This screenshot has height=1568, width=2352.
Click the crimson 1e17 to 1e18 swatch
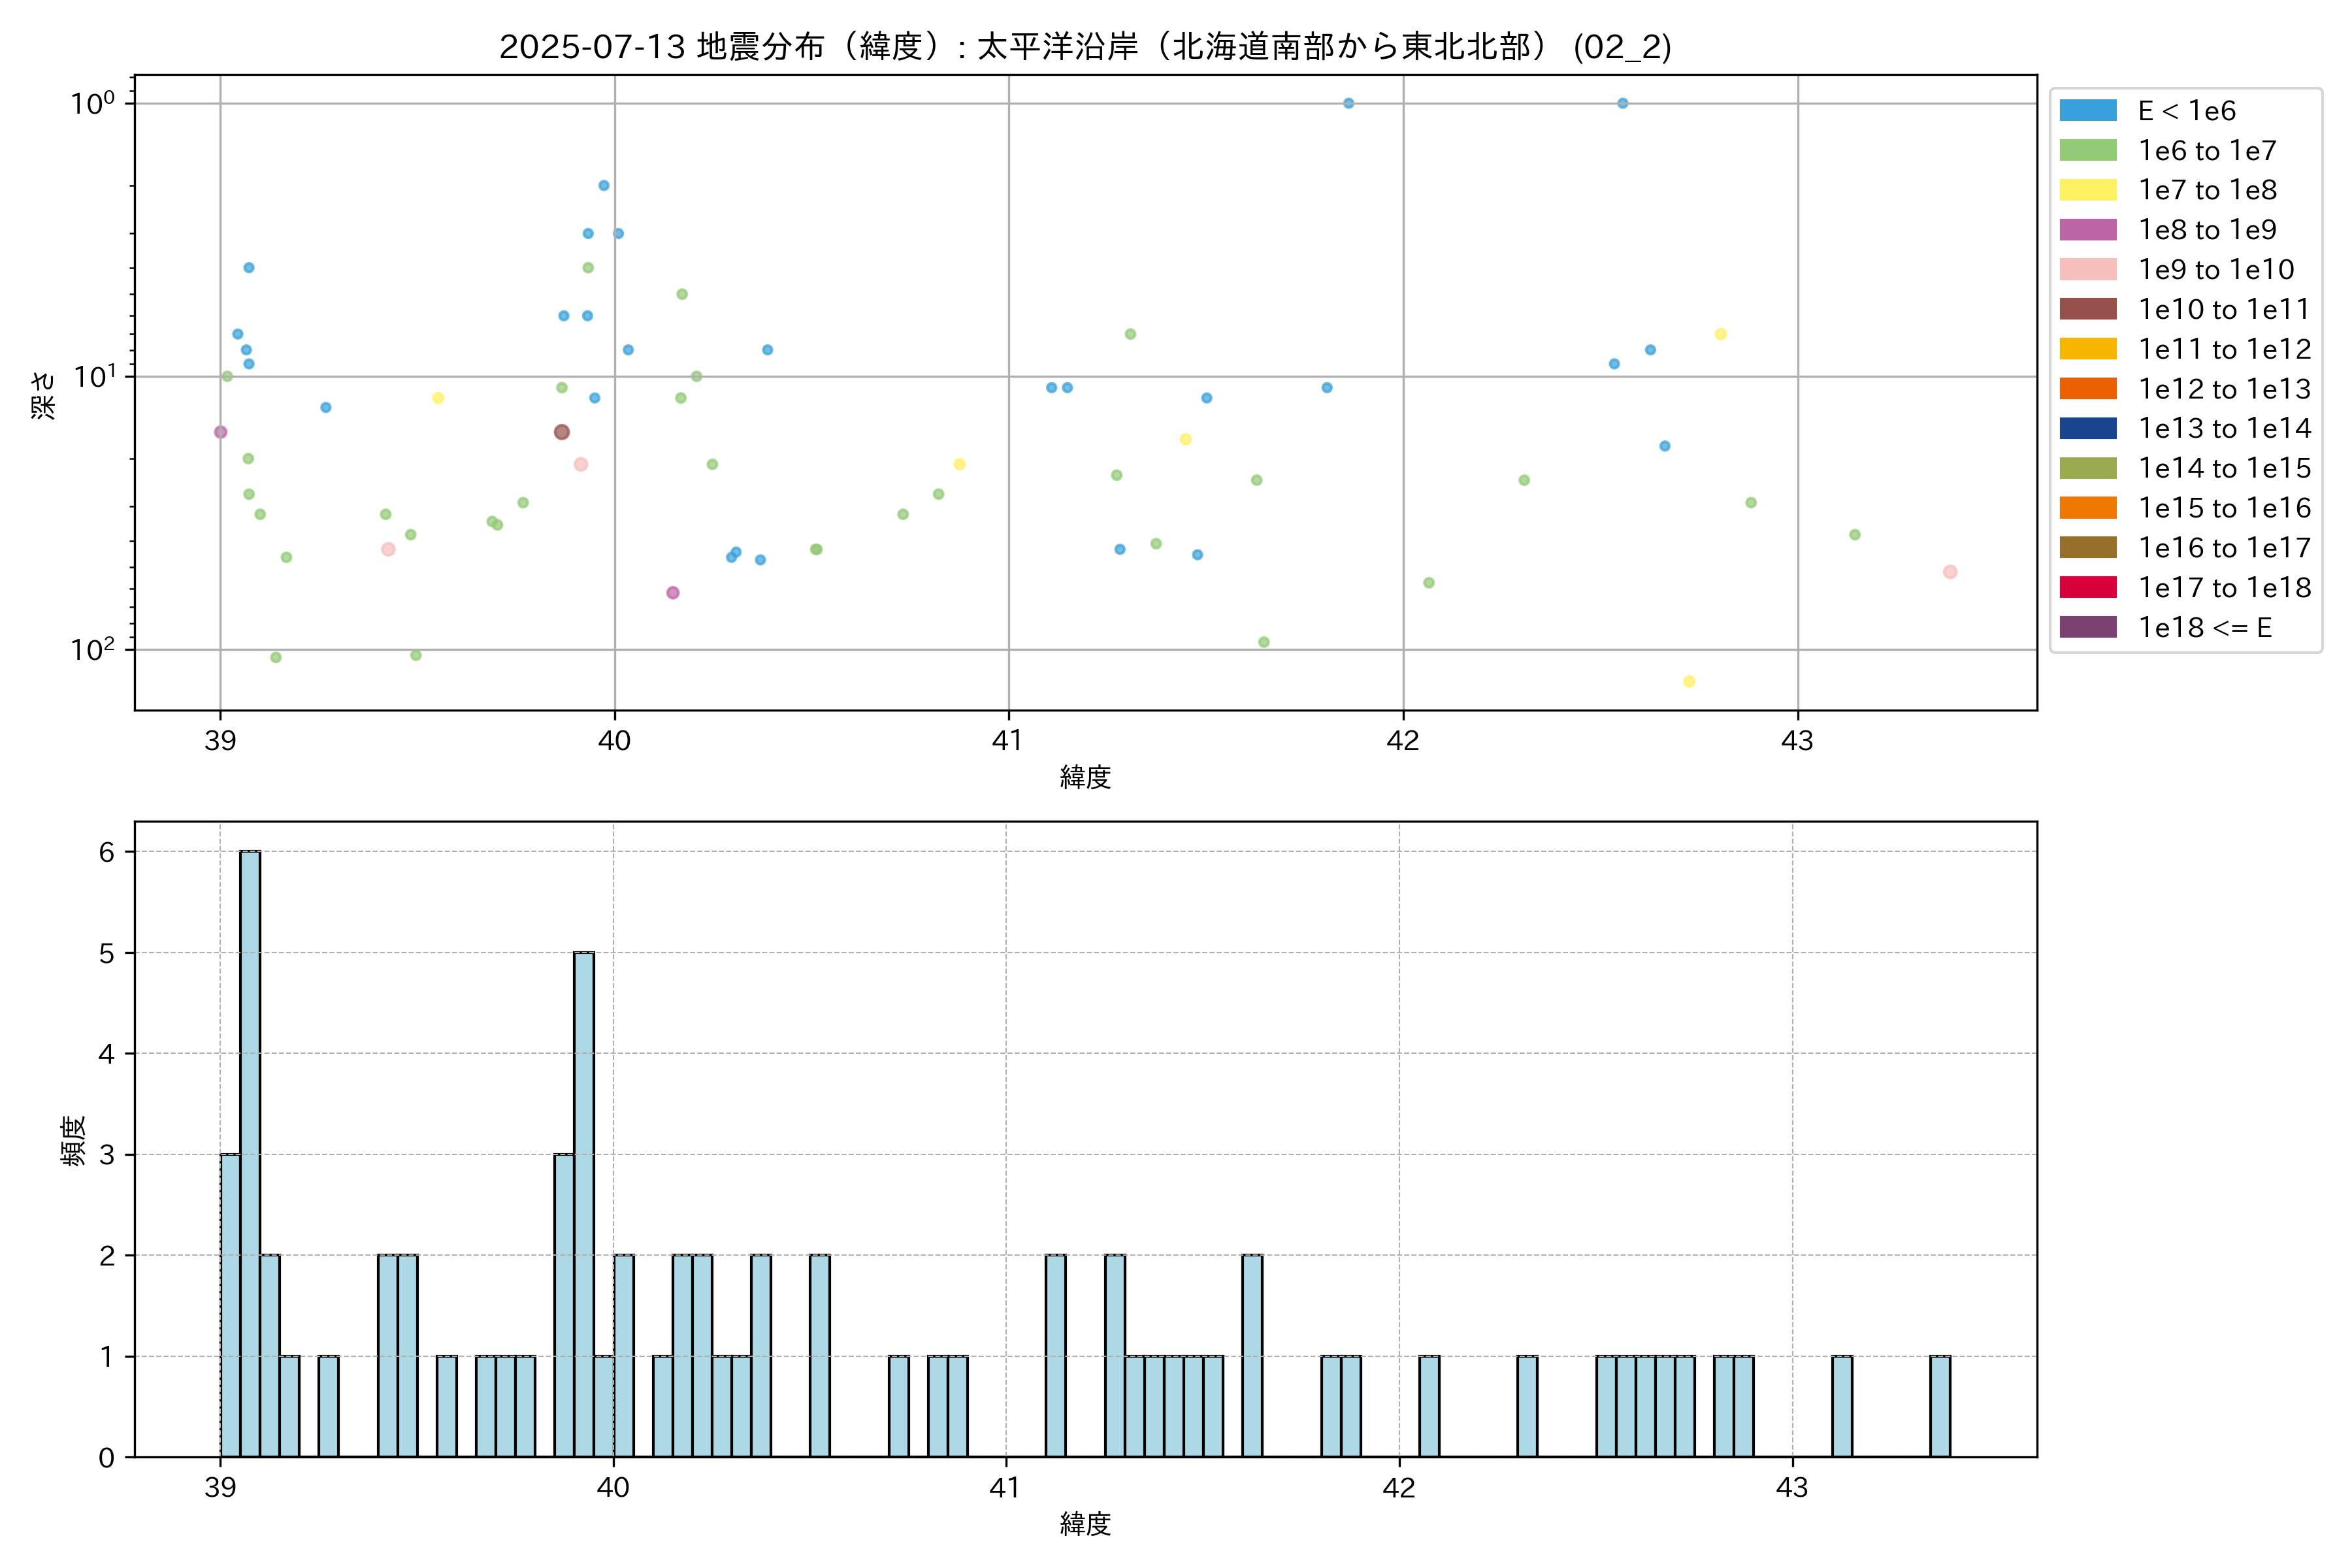2087,588
